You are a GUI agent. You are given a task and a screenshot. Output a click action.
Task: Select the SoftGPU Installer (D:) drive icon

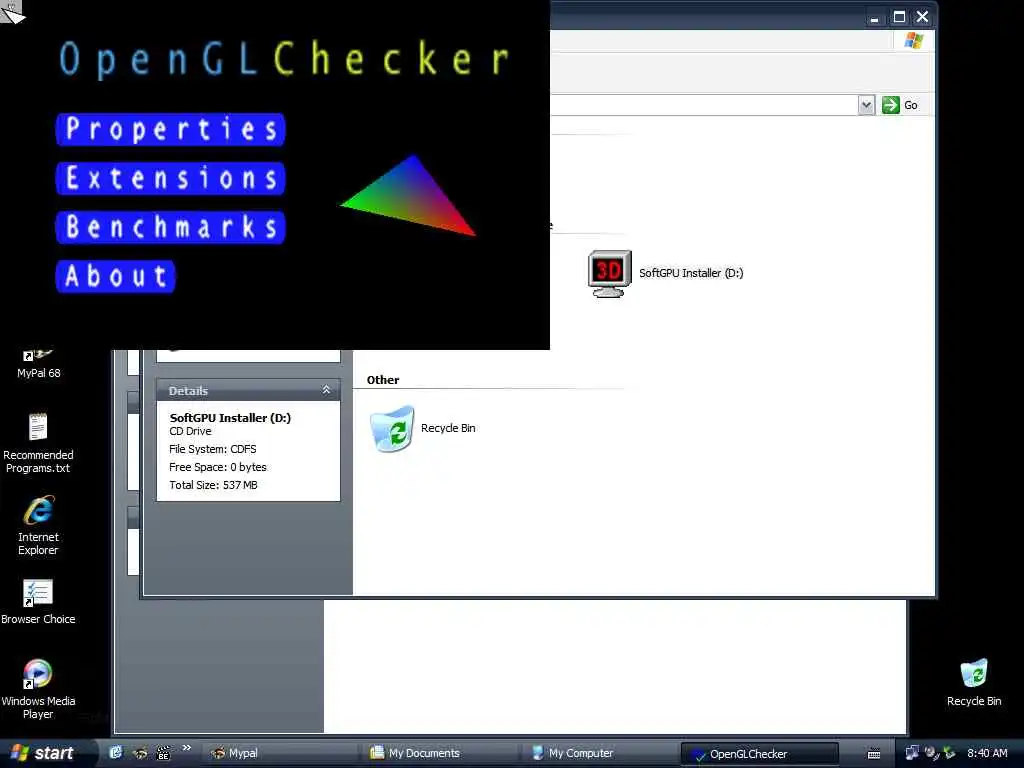(609, 274)
